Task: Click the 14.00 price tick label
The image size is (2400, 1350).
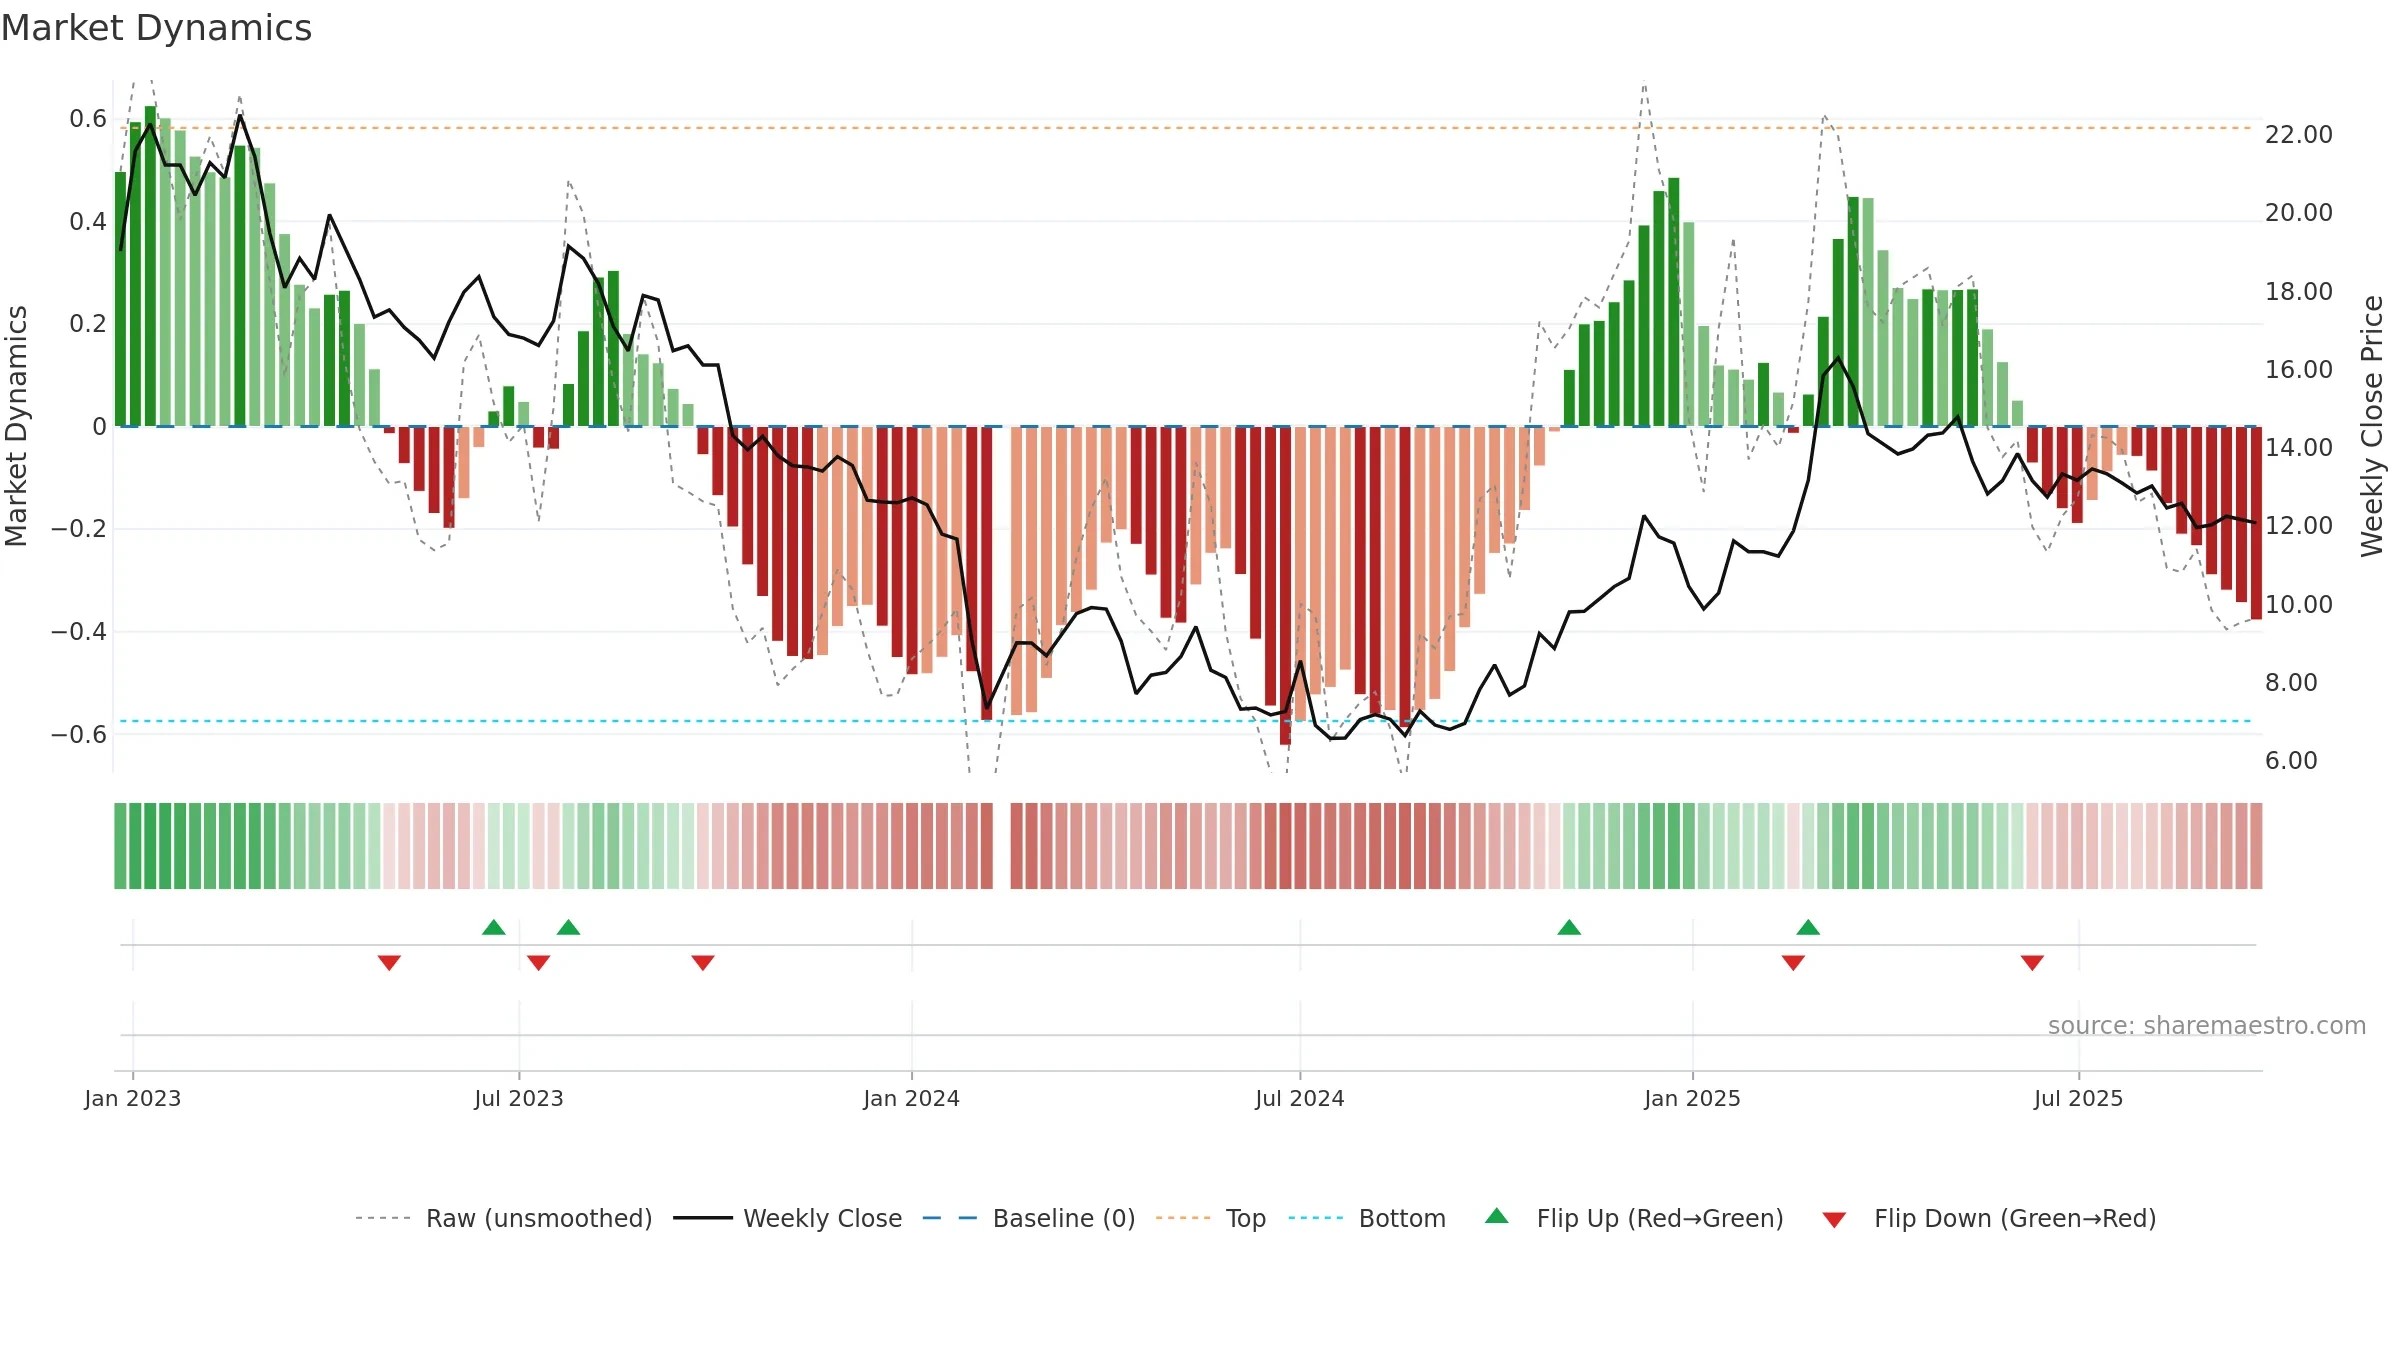Action: point(2299,447)
